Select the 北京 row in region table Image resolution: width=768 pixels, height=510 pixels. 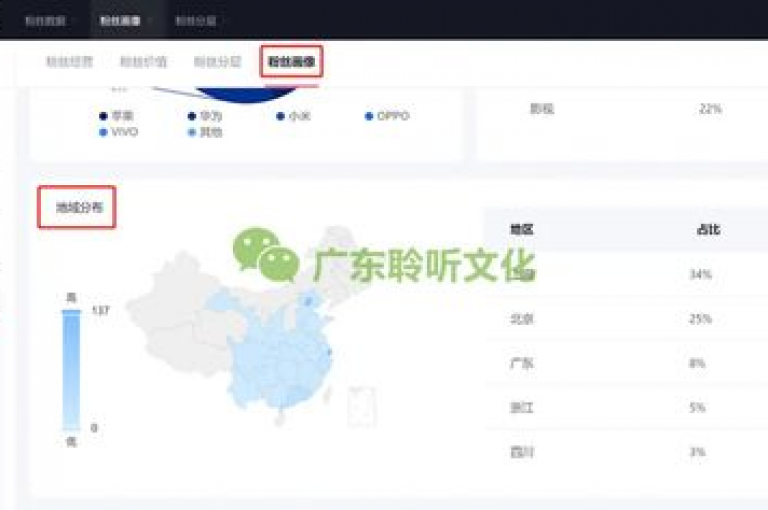click(626, 319)
